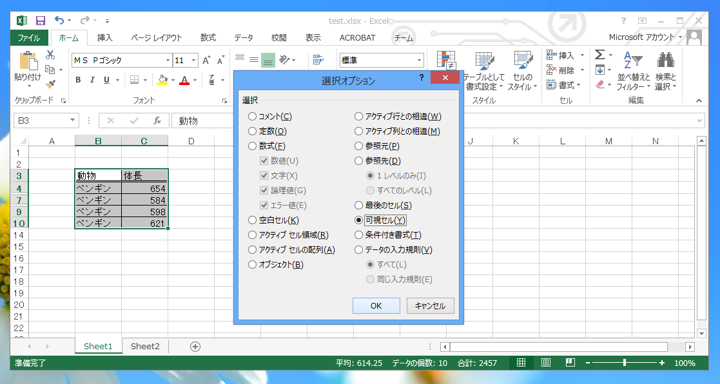This screenshot has width=720, height=384.
Task: Select the 数式(F) radio button
Action: pyautogui.click(x=252, y=146)
